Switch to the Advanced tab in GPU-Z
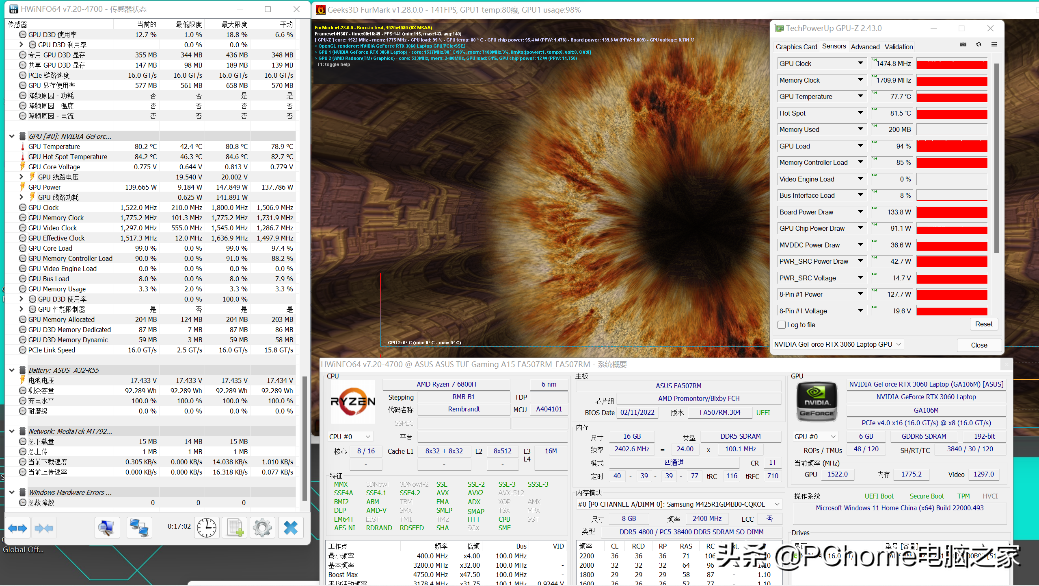 coord(865,46)
